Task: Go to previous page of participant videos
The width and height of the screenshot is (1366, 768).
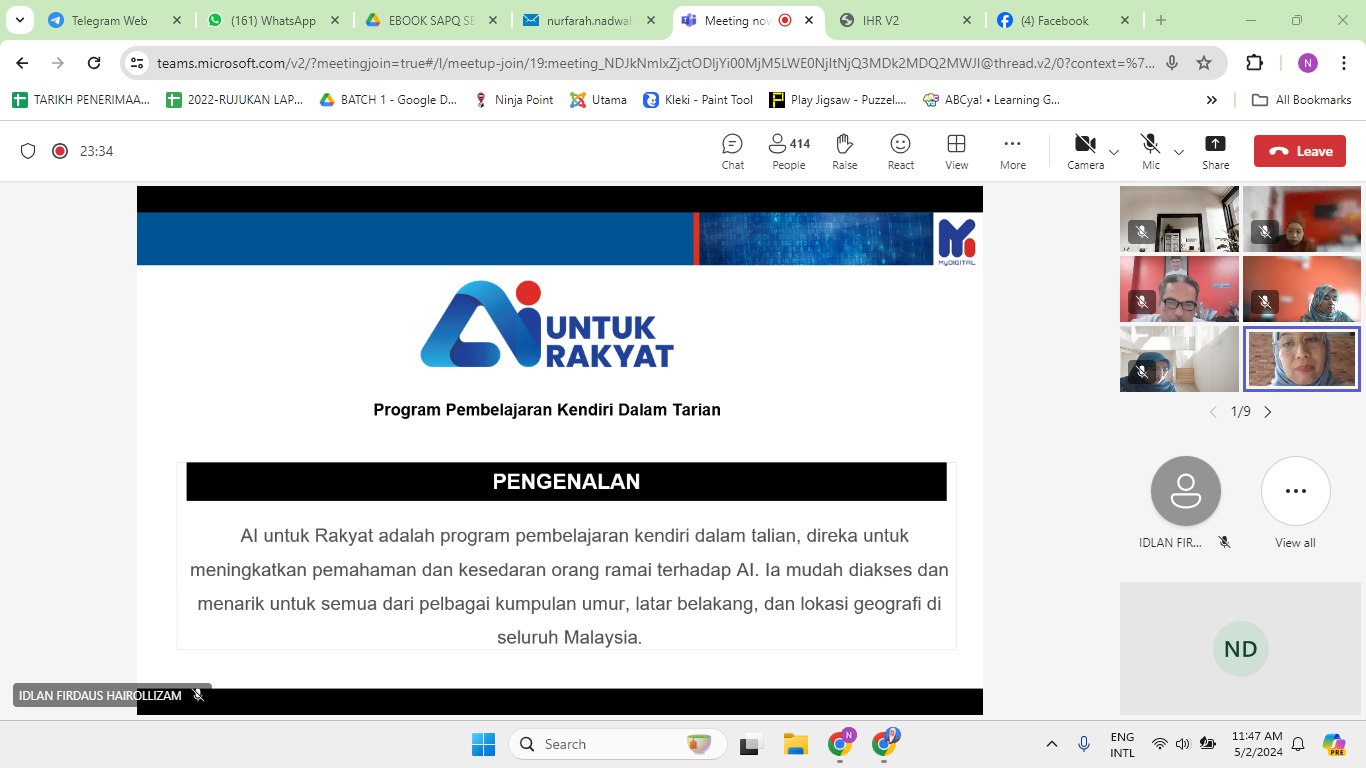Action: [x=1214, y=412]
